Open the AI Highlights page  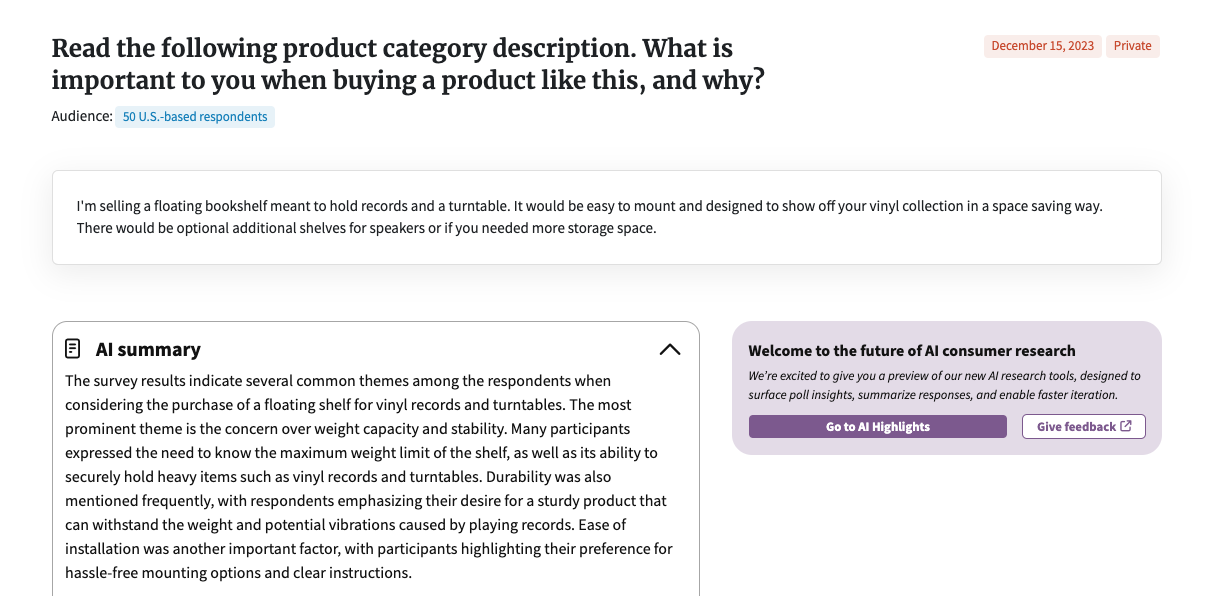[x=877, y=426]
